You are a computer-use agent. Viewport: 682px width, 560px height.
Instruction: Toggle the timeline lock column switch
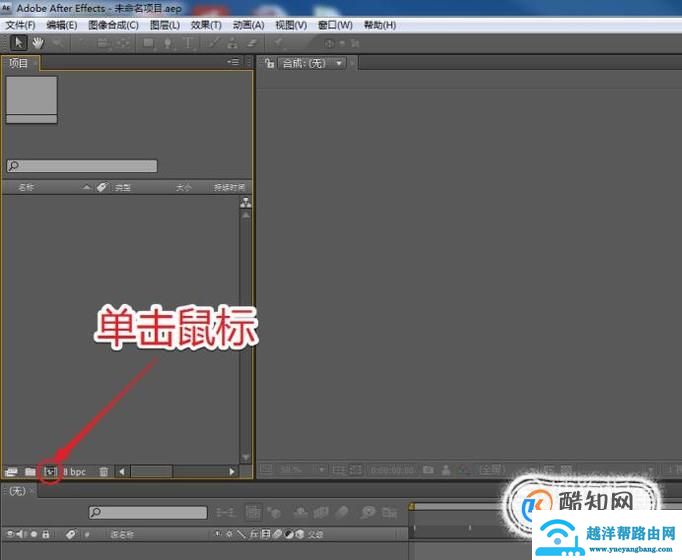46,534
